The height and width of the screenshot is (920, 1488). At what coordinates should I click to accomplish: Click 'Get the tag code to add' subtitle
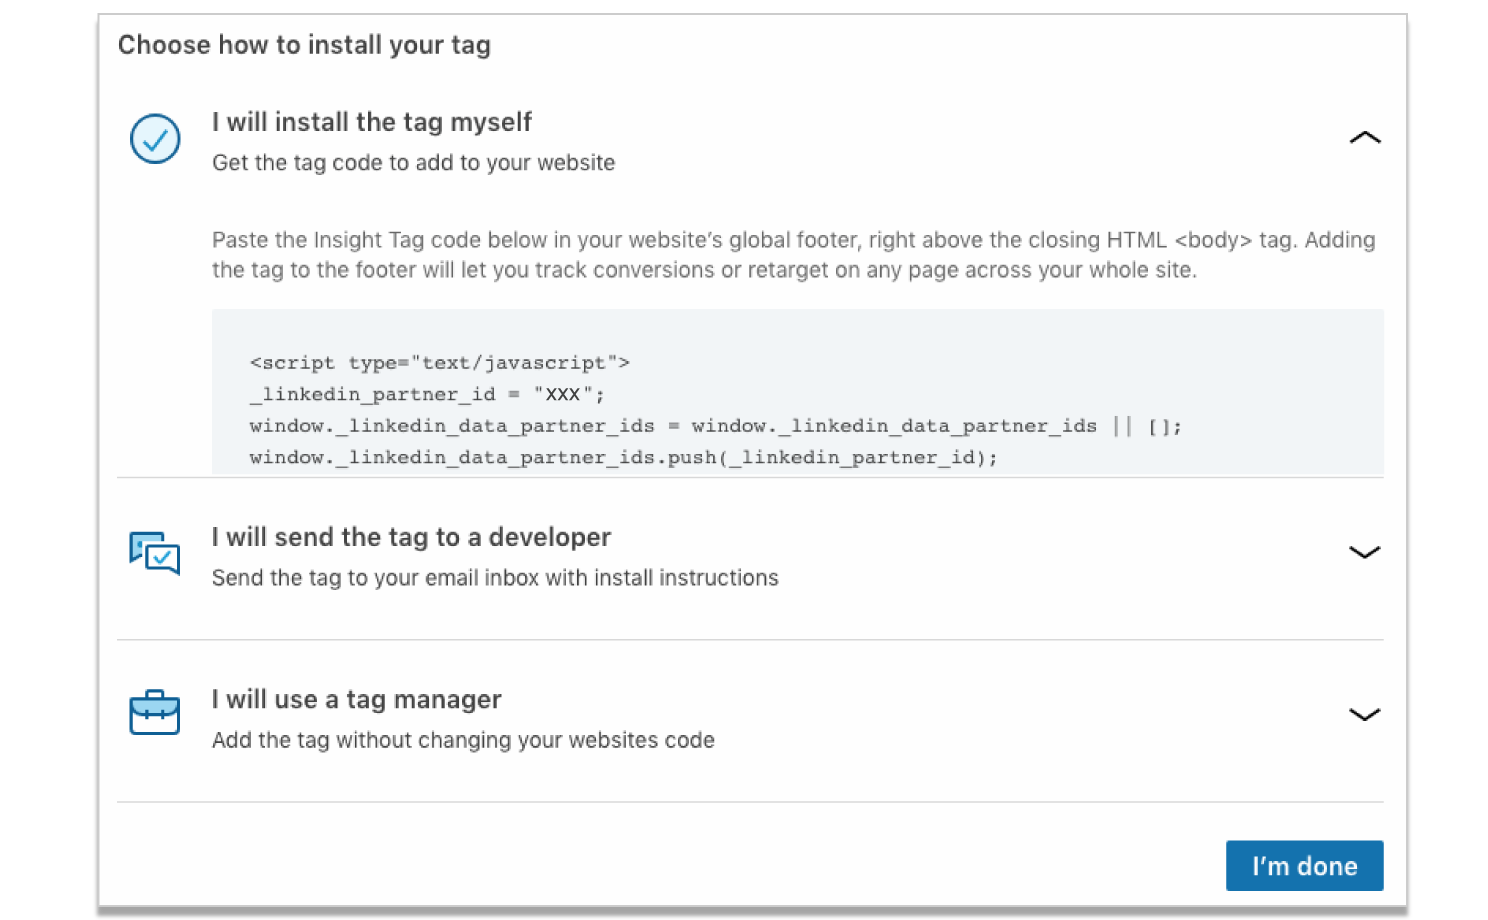point(414,163)
